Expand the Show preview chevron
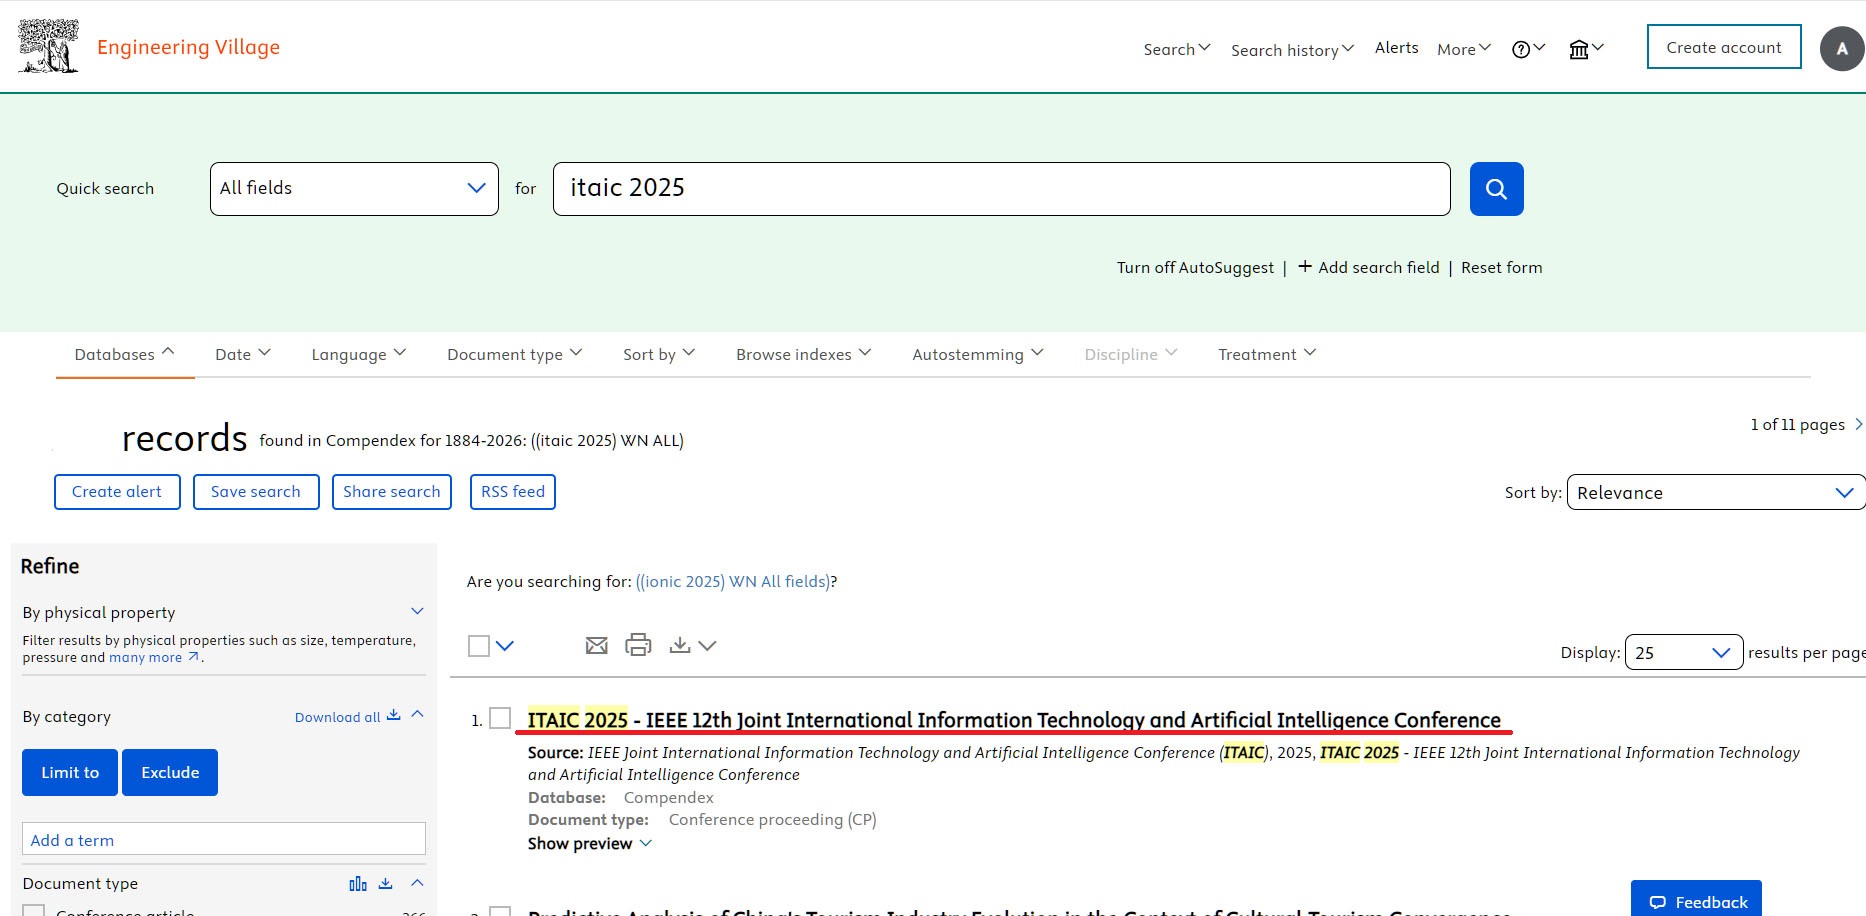This screenshot has height=916, width=1866. pos(646,843)
